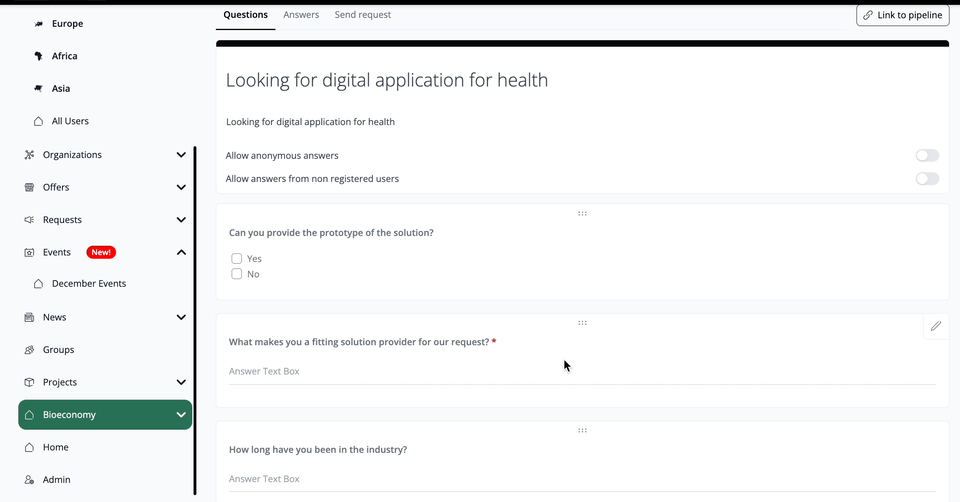Click the Organizations icon in sidebar

[x=29, y=155]
